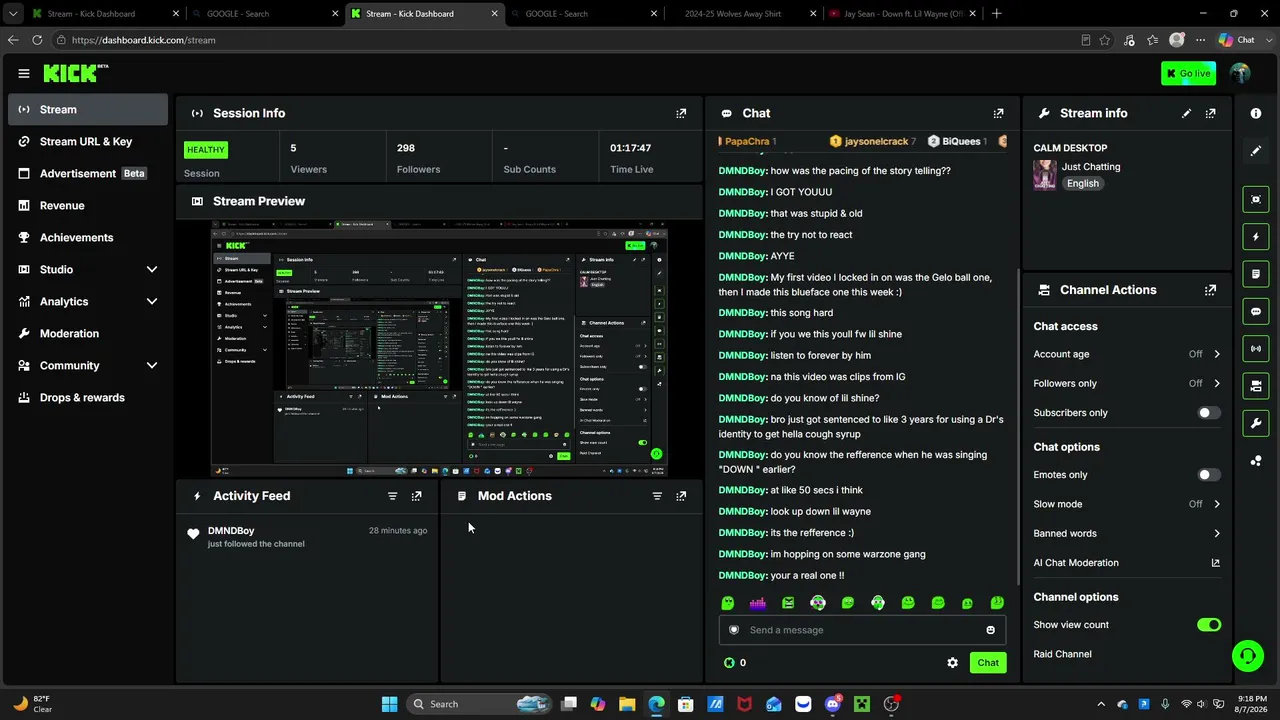The width and height of the screenshot is (1280, 720).
Task: Launch Minecraft from the taskbar
Action: pyautogui.click(x=862, y=704)
